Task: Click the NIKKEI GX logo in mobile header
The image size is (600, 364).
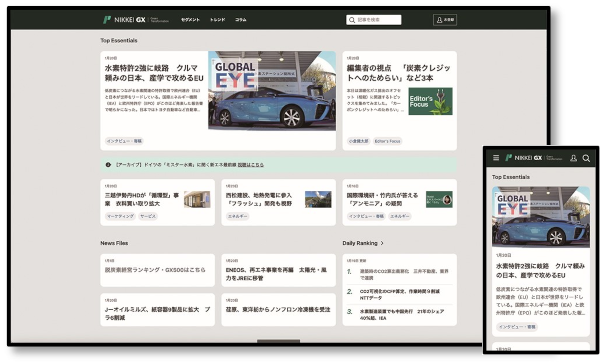Action: click(534, 158)
